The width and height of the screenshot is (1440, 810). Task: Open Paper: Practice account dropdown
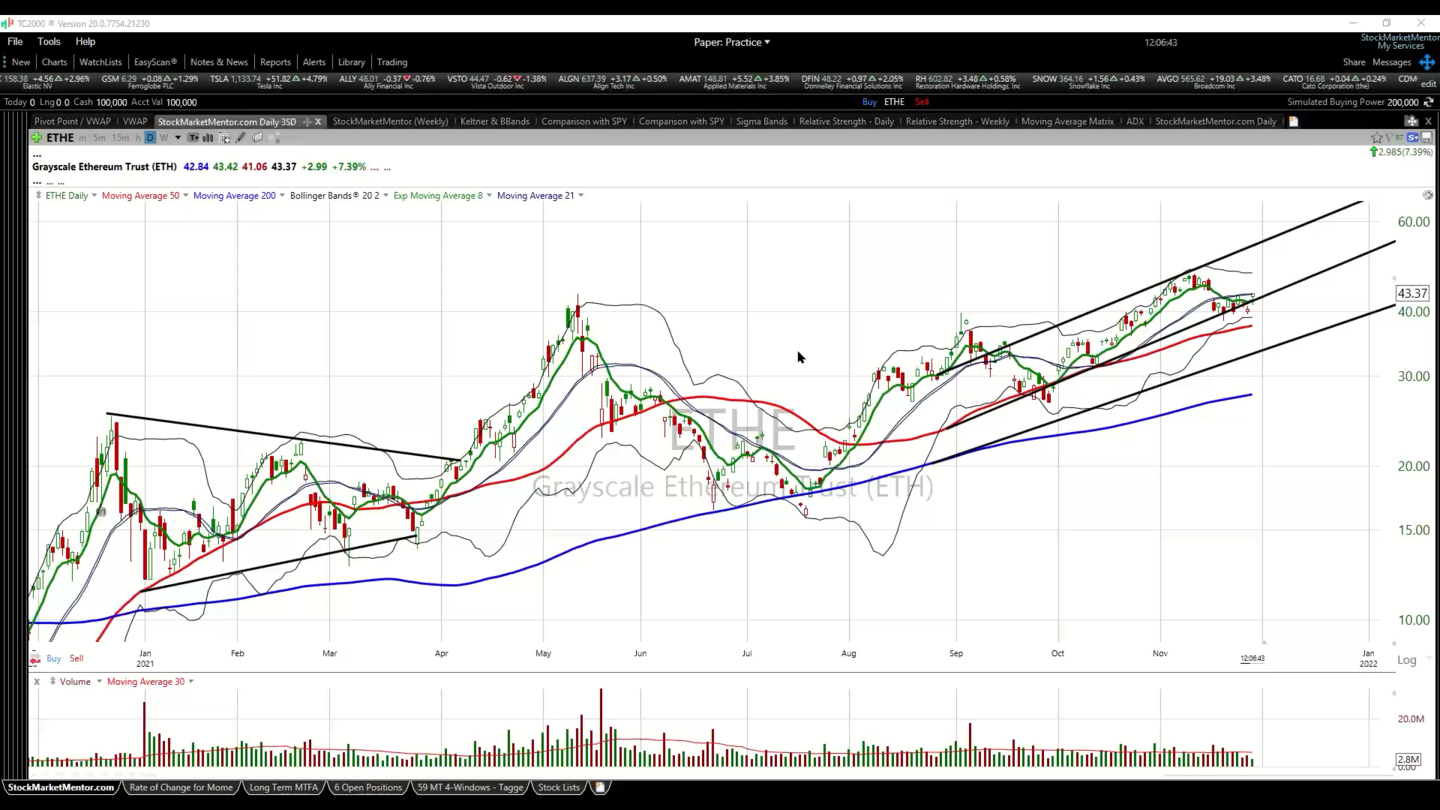pos(732,42)
